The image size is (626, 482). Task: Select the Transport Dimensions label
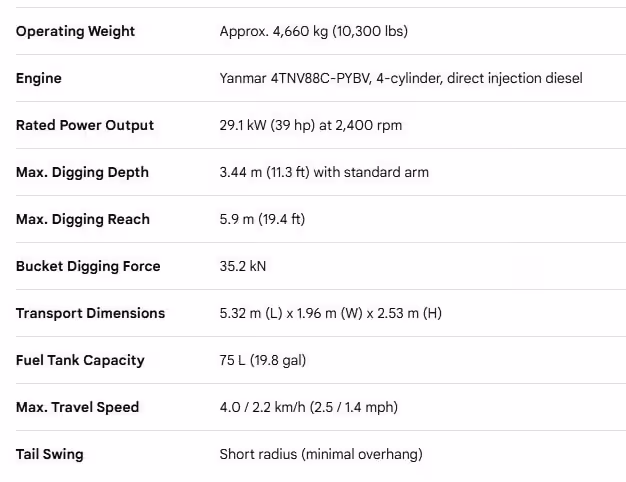90,313
